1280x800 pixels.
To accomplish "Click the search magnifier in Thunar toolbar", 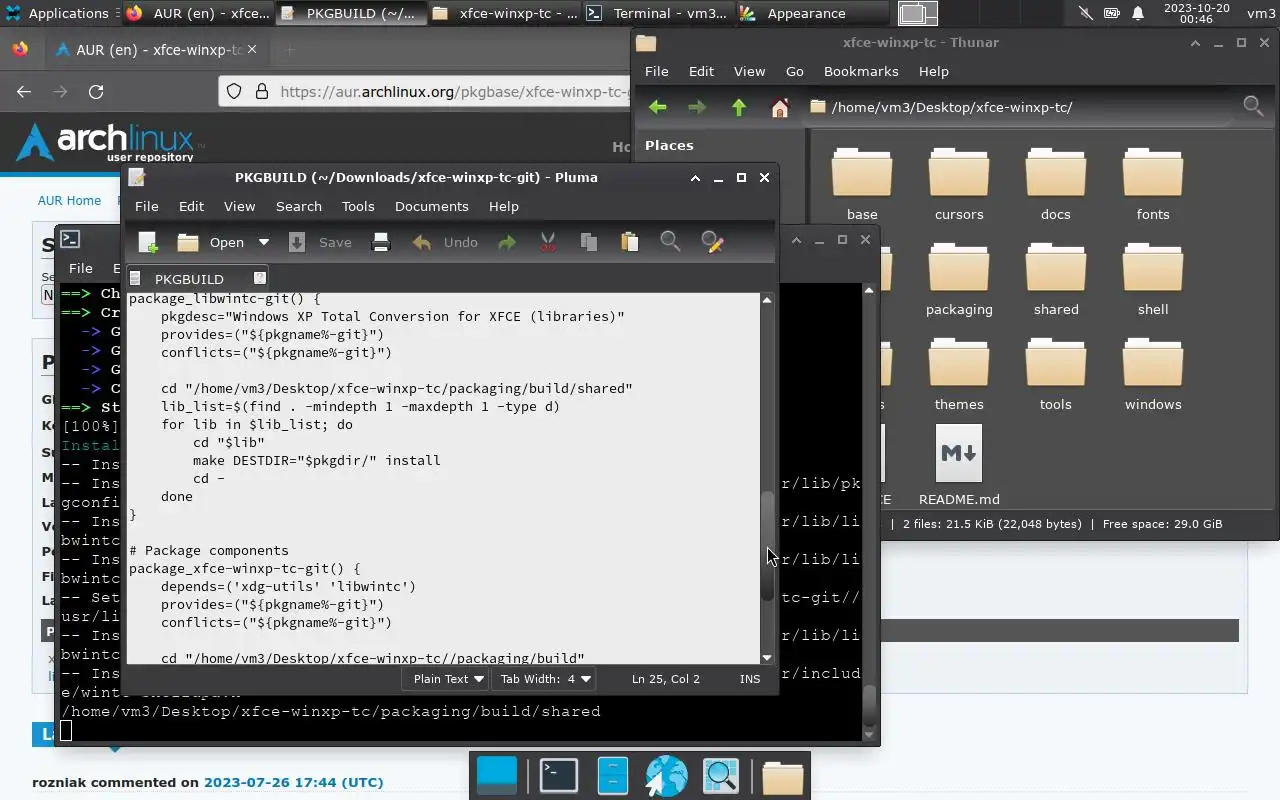I will pyautogui.click(x=1252, y=106).
